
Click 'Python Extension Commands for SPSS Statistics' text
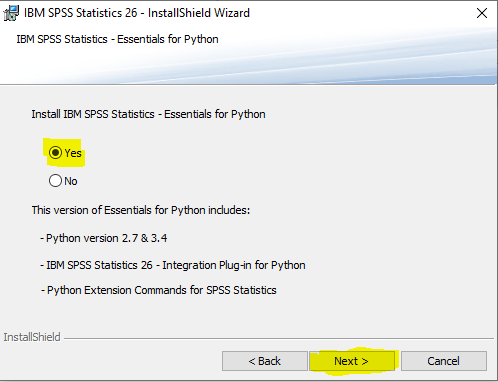159,290
